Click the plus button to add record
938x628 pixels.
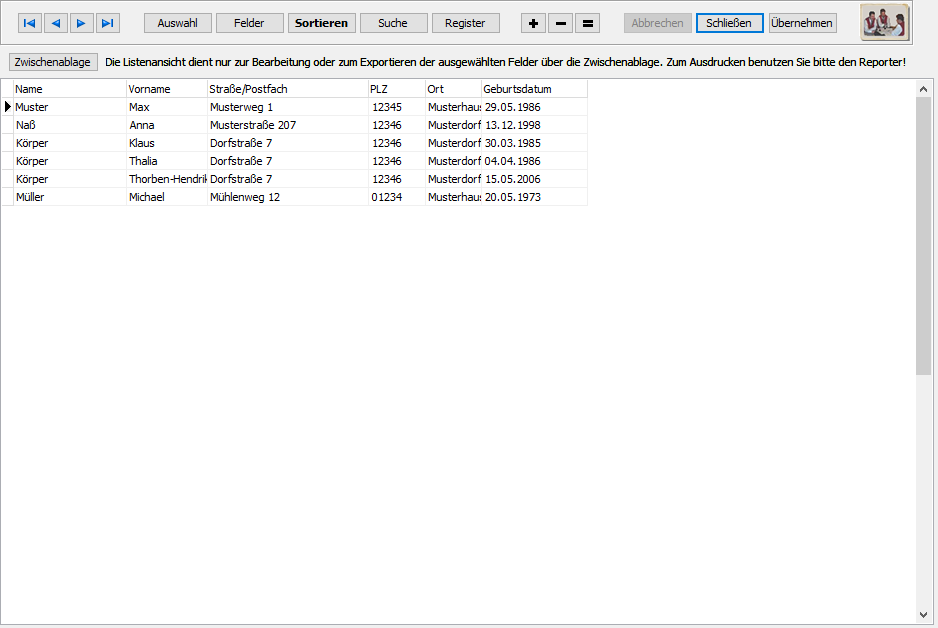click(x=534, y=23)
